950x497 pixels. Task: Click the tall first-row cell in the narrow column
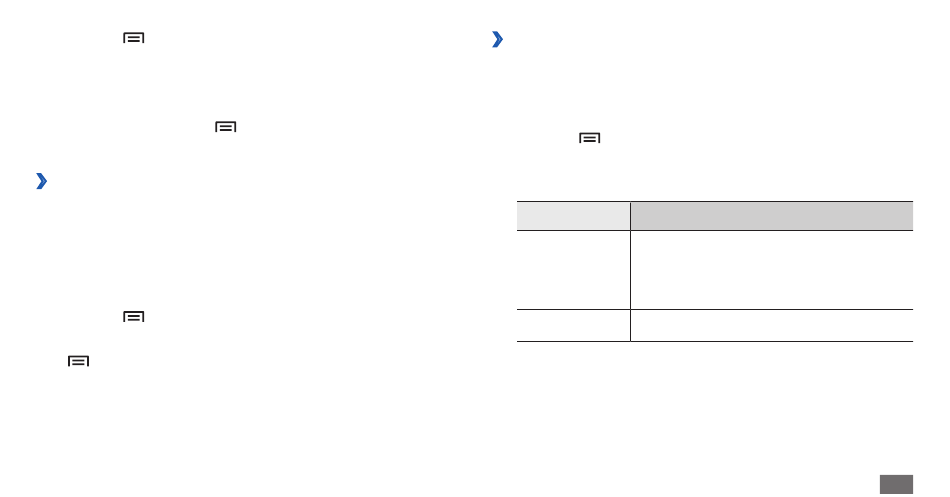point(573,270)
